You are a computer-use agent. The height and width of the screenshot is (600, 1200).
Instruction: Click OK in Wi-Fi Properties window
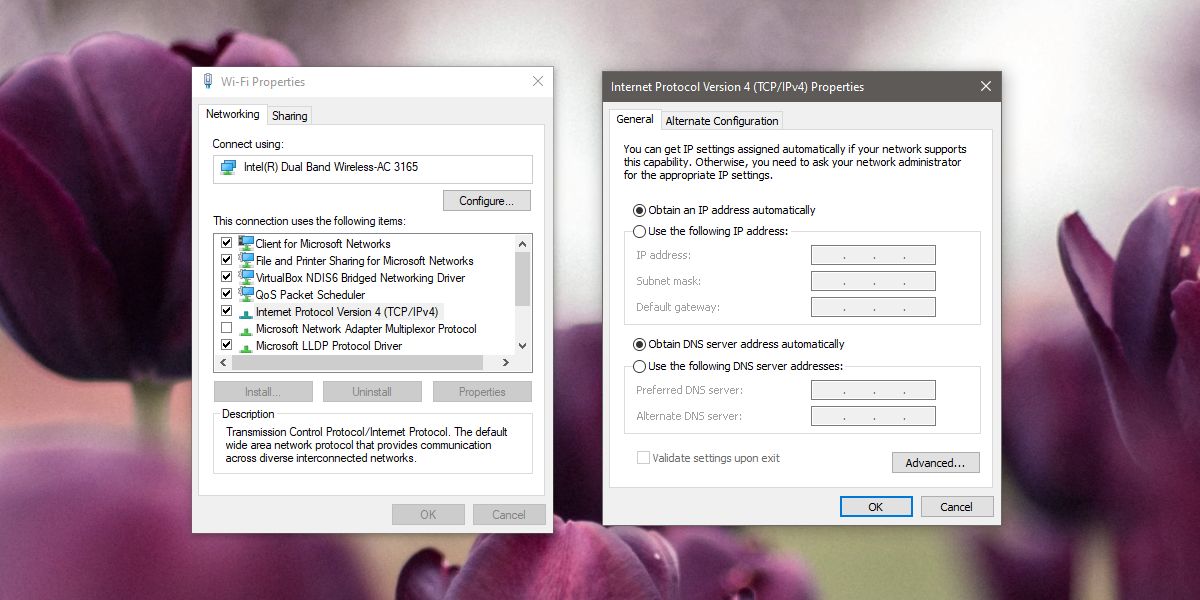click(x=428, y=515)
